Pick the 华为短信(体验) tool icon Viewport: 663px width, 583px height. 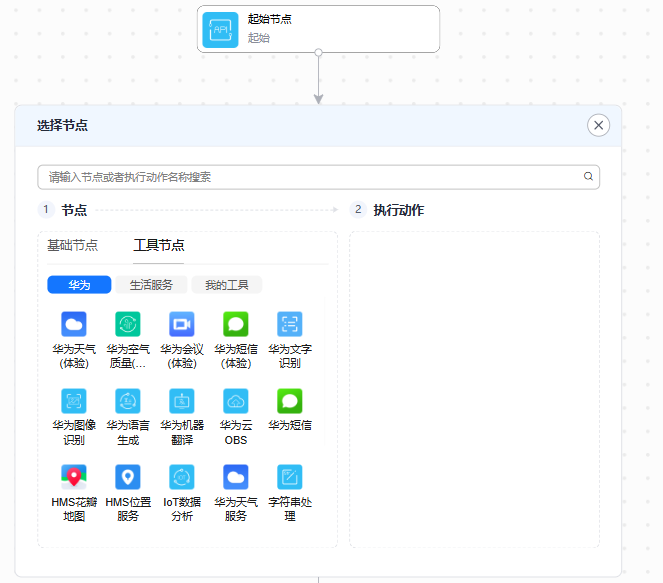(x=236, y=324)
